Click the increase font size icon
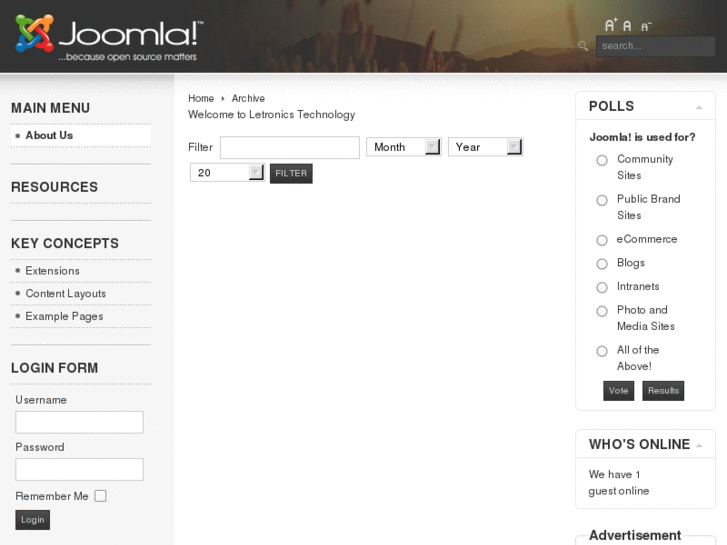The width and height of the screenshot is (727, 545). point(611,25)
